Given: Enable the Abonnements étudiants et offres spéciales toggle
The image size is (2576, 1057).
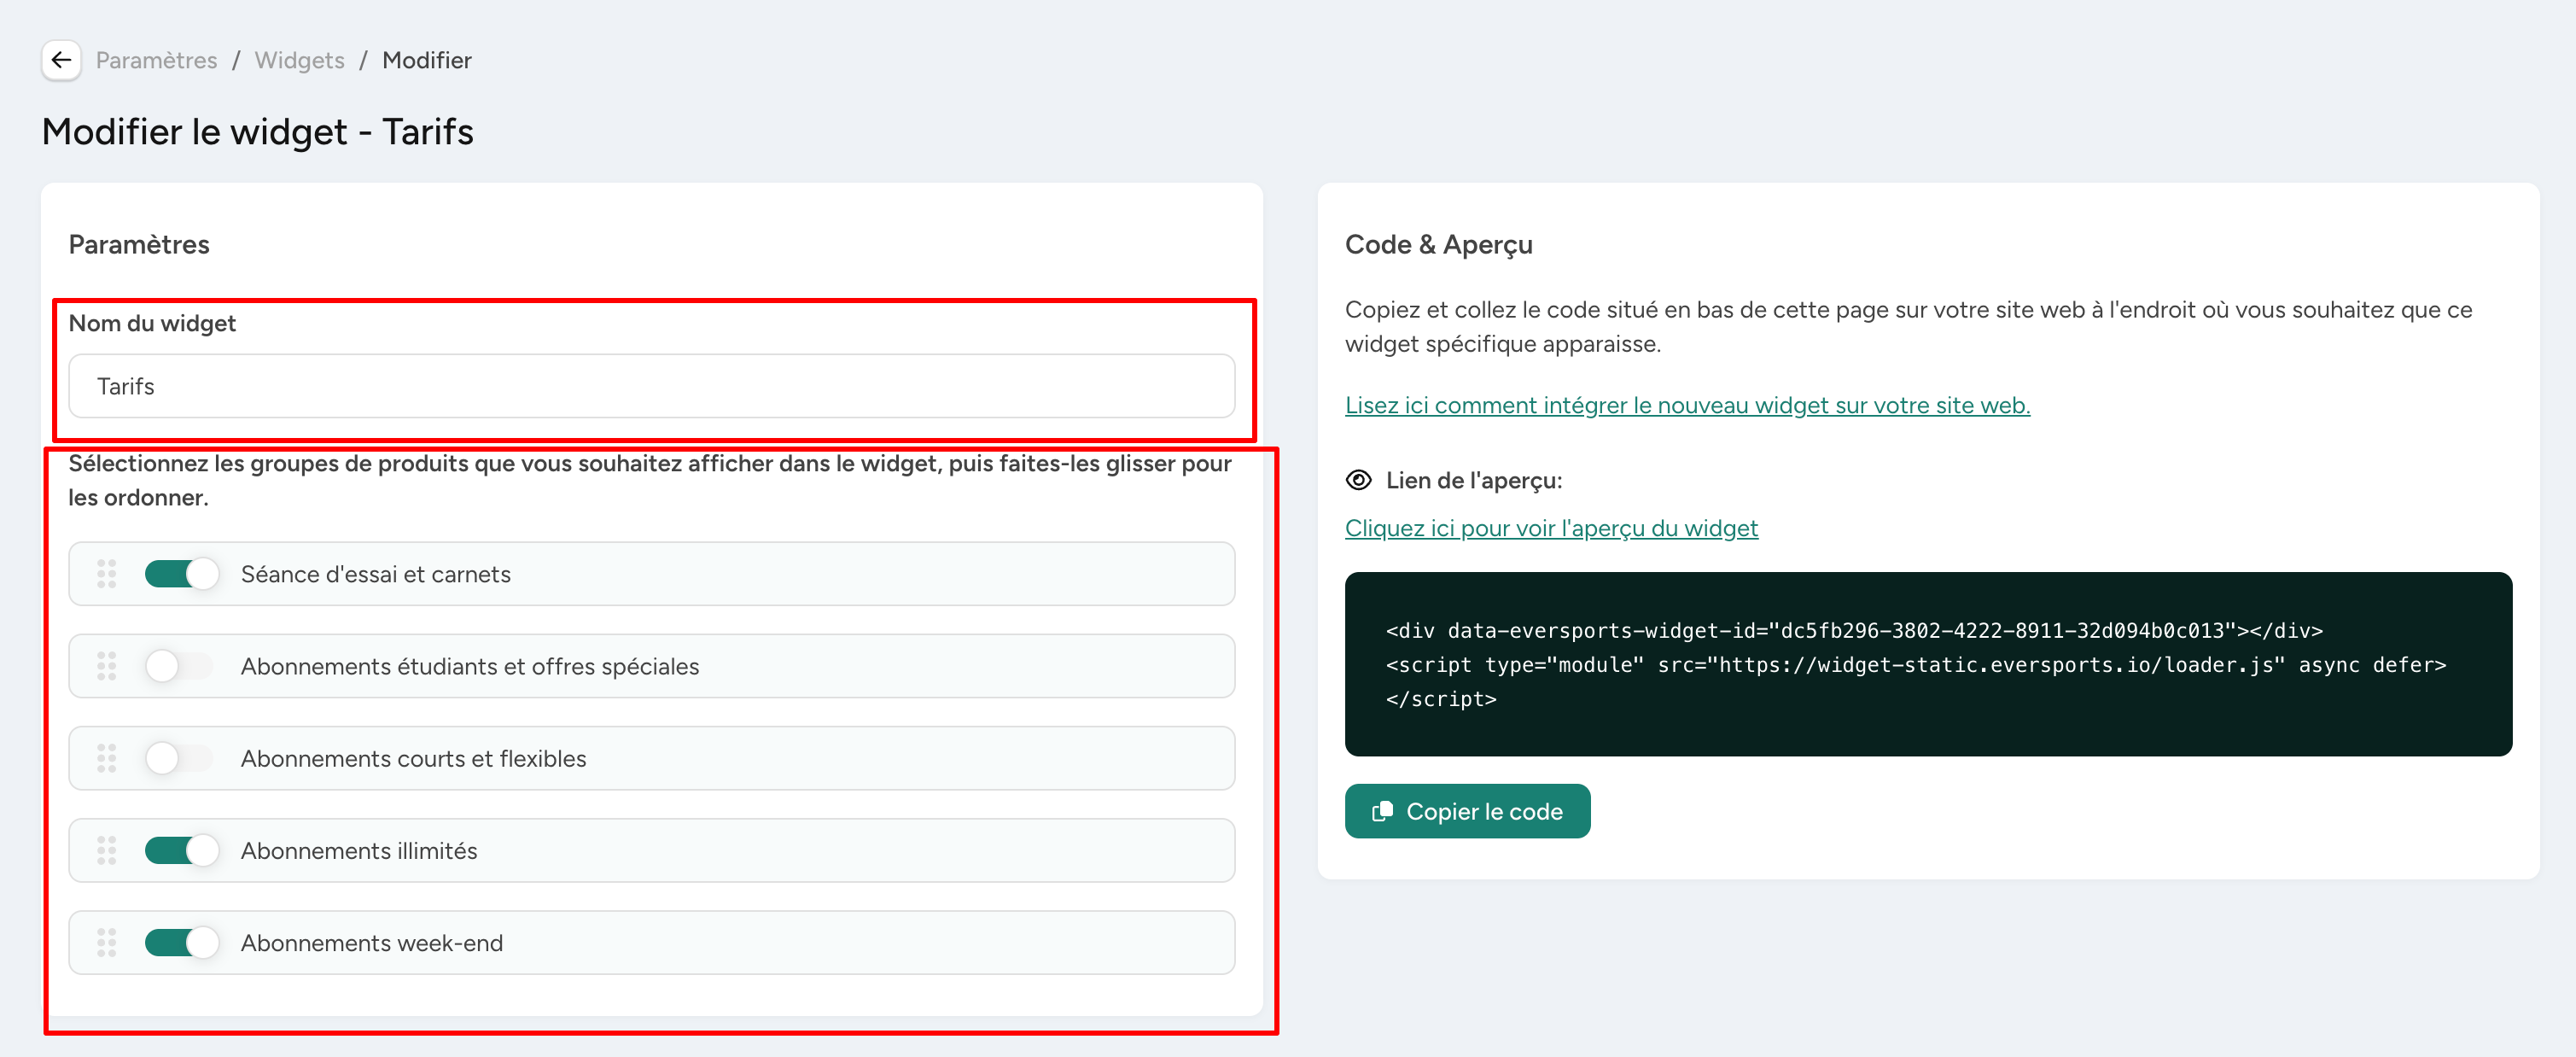Looking at the screenshot, I should (181, 666).
